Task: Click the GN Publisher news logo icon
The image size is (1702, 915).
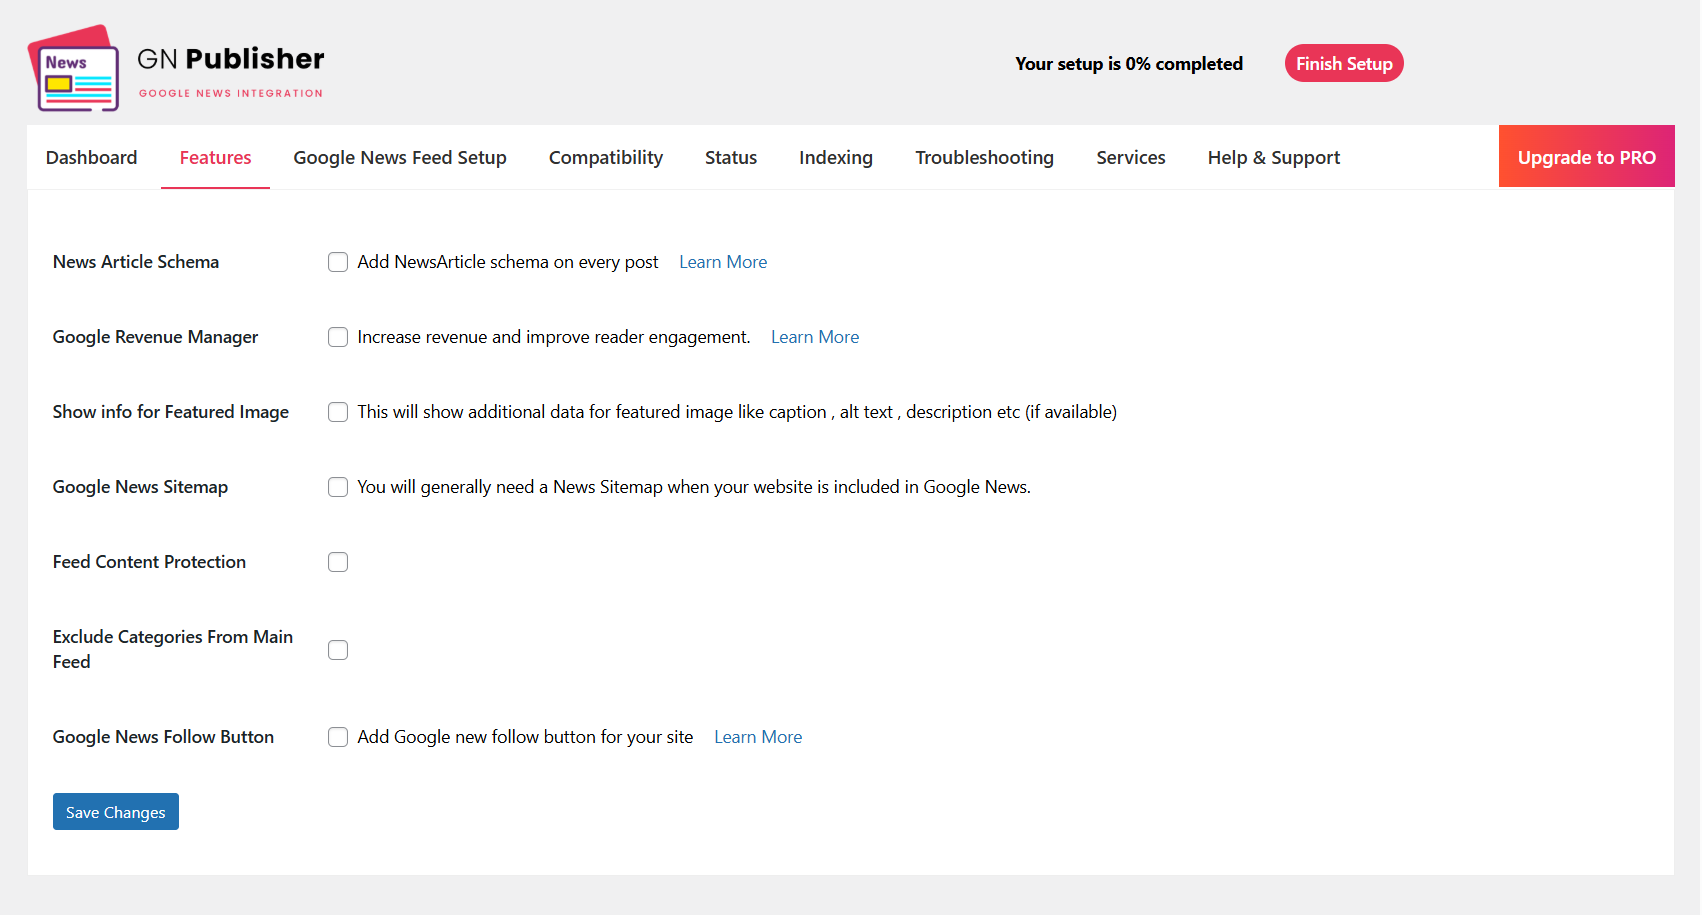Action: pos(73,68)
